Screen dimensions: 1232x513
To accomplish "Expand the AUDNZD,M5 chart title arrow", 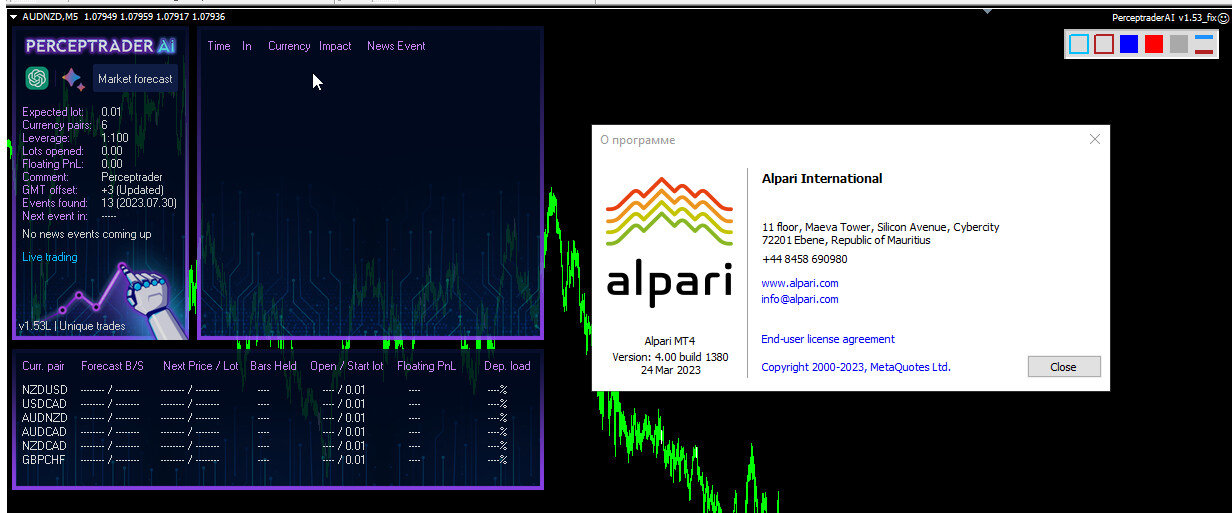I will point(14,17).
